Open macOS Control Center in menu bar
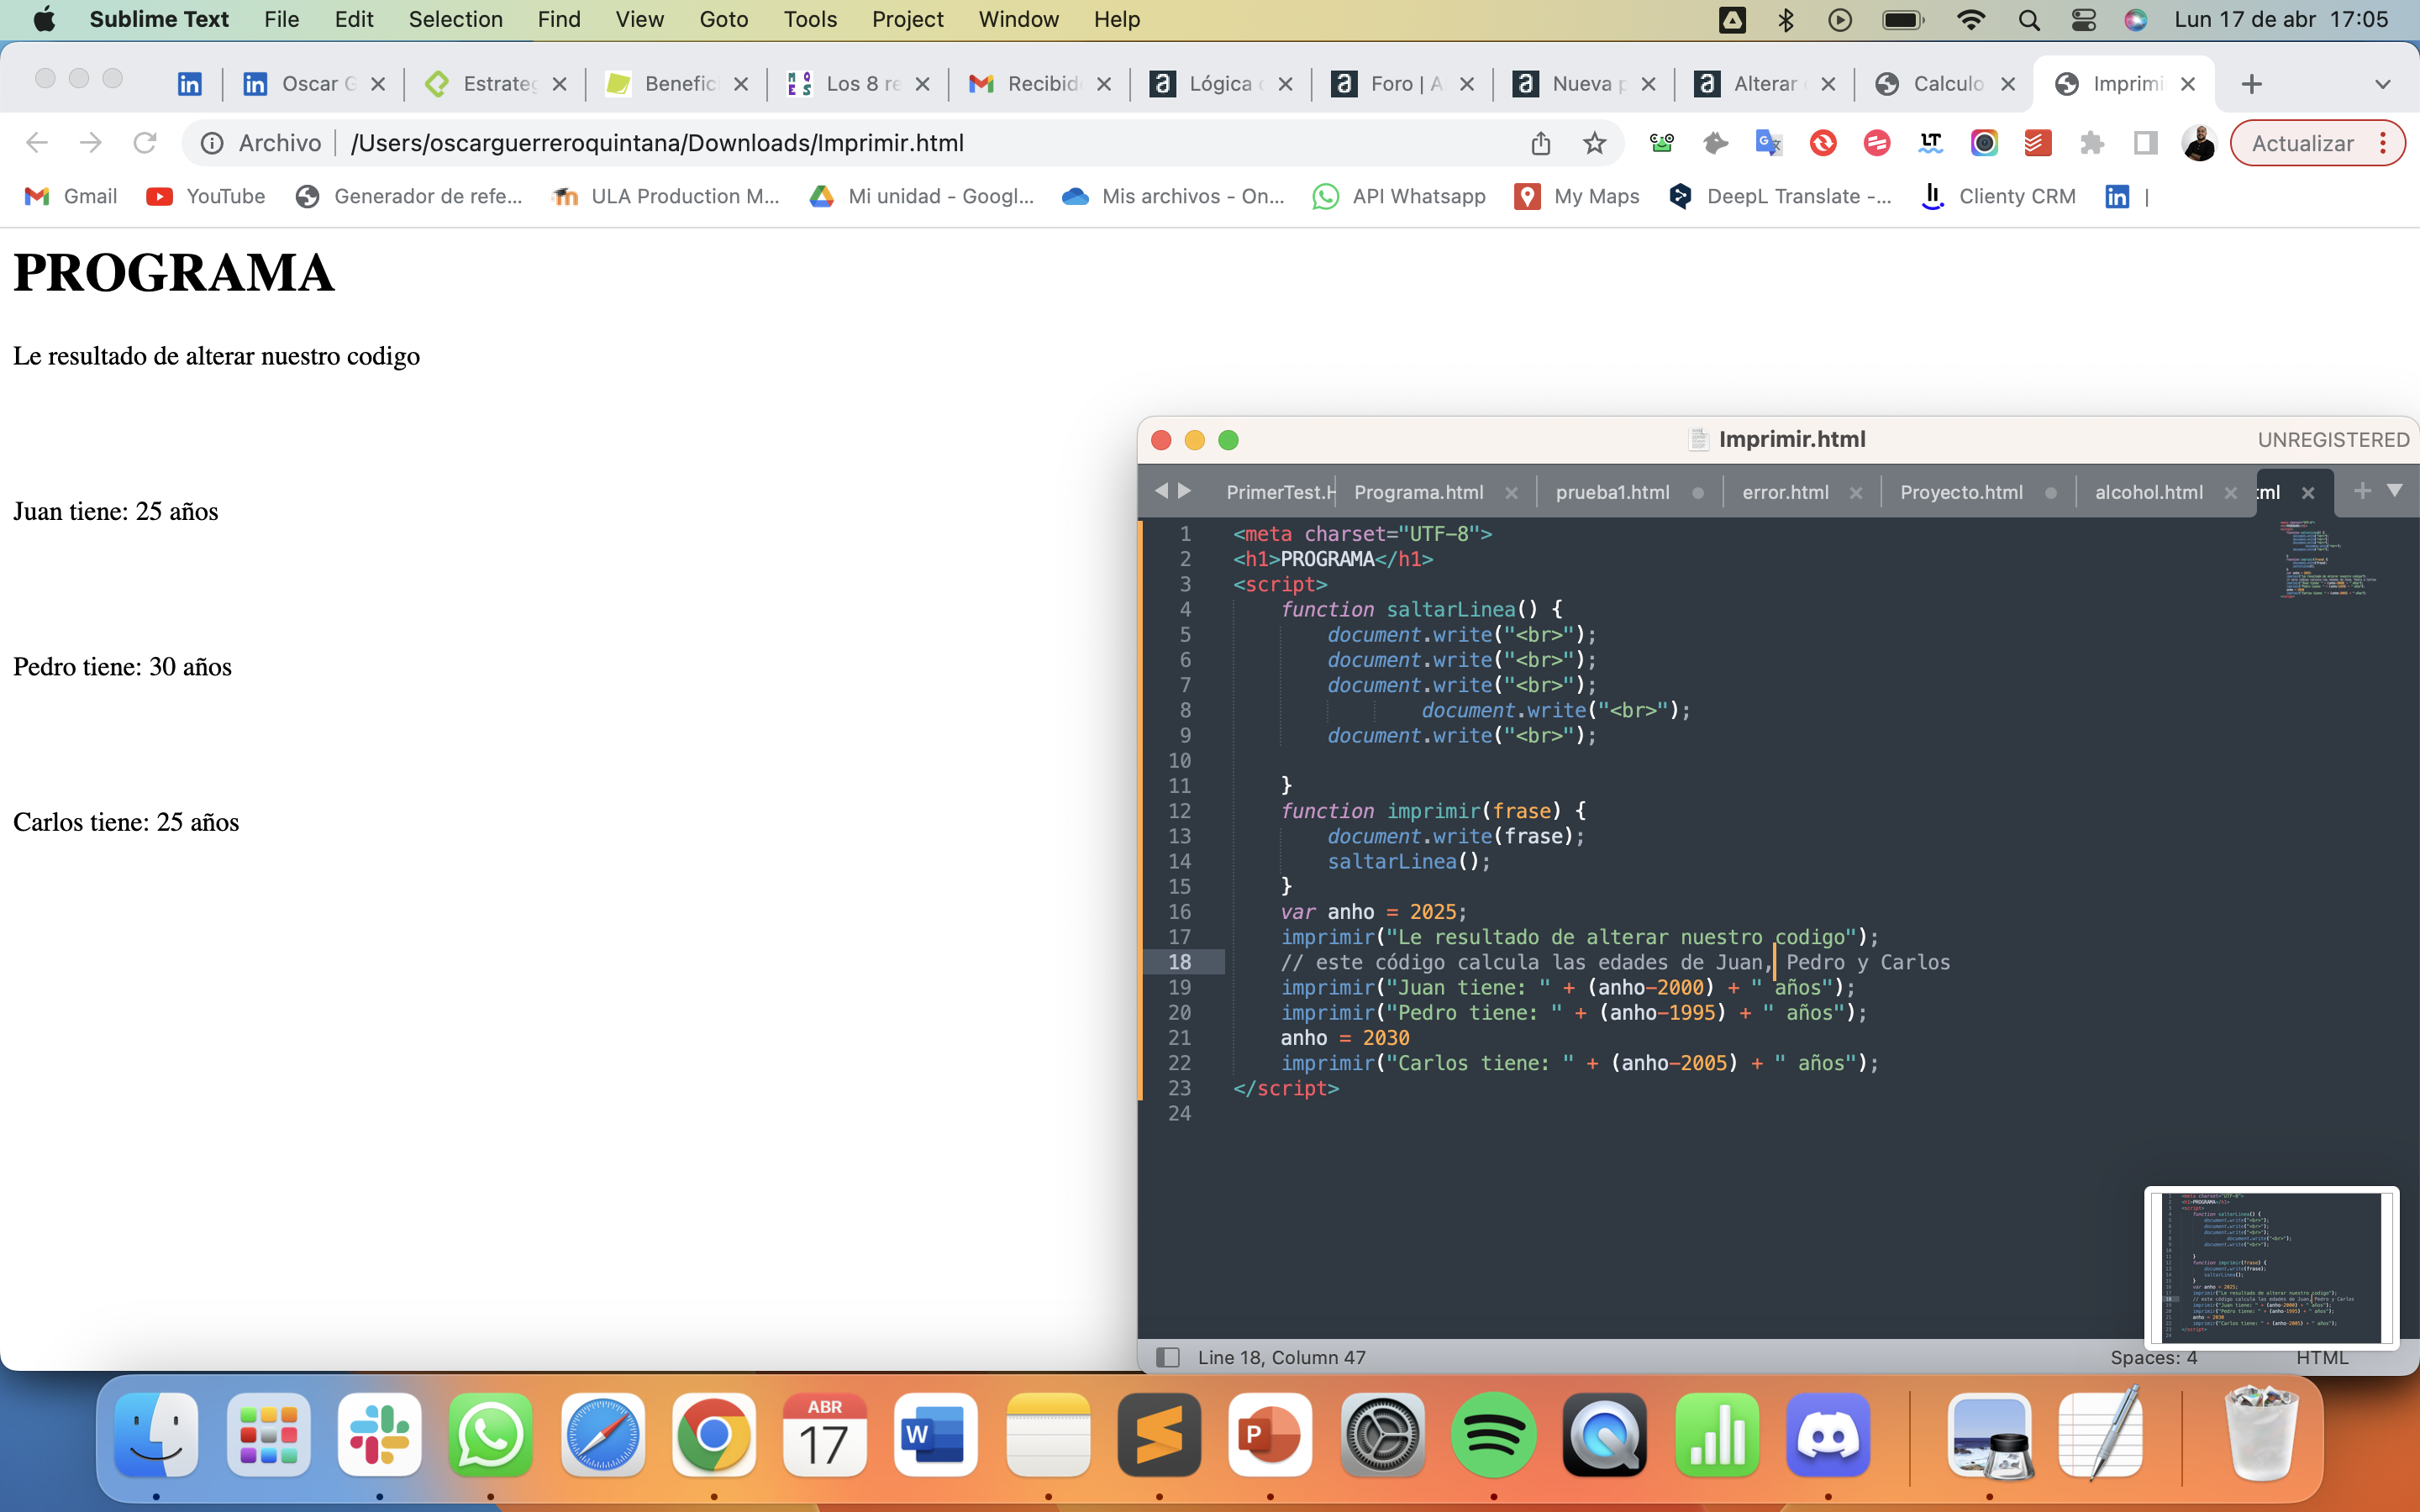2420x1512 pixels. pyautogui.click(x=2083, y=20)
